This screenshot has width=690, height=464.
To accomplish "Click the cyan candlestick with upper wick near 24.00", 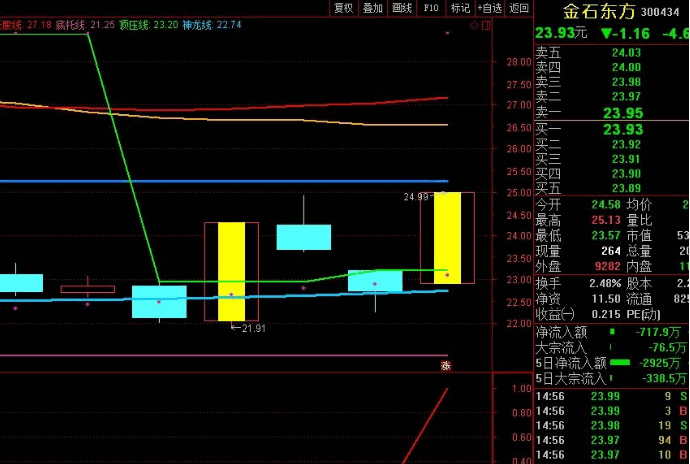I will click(x=304, y=237).
